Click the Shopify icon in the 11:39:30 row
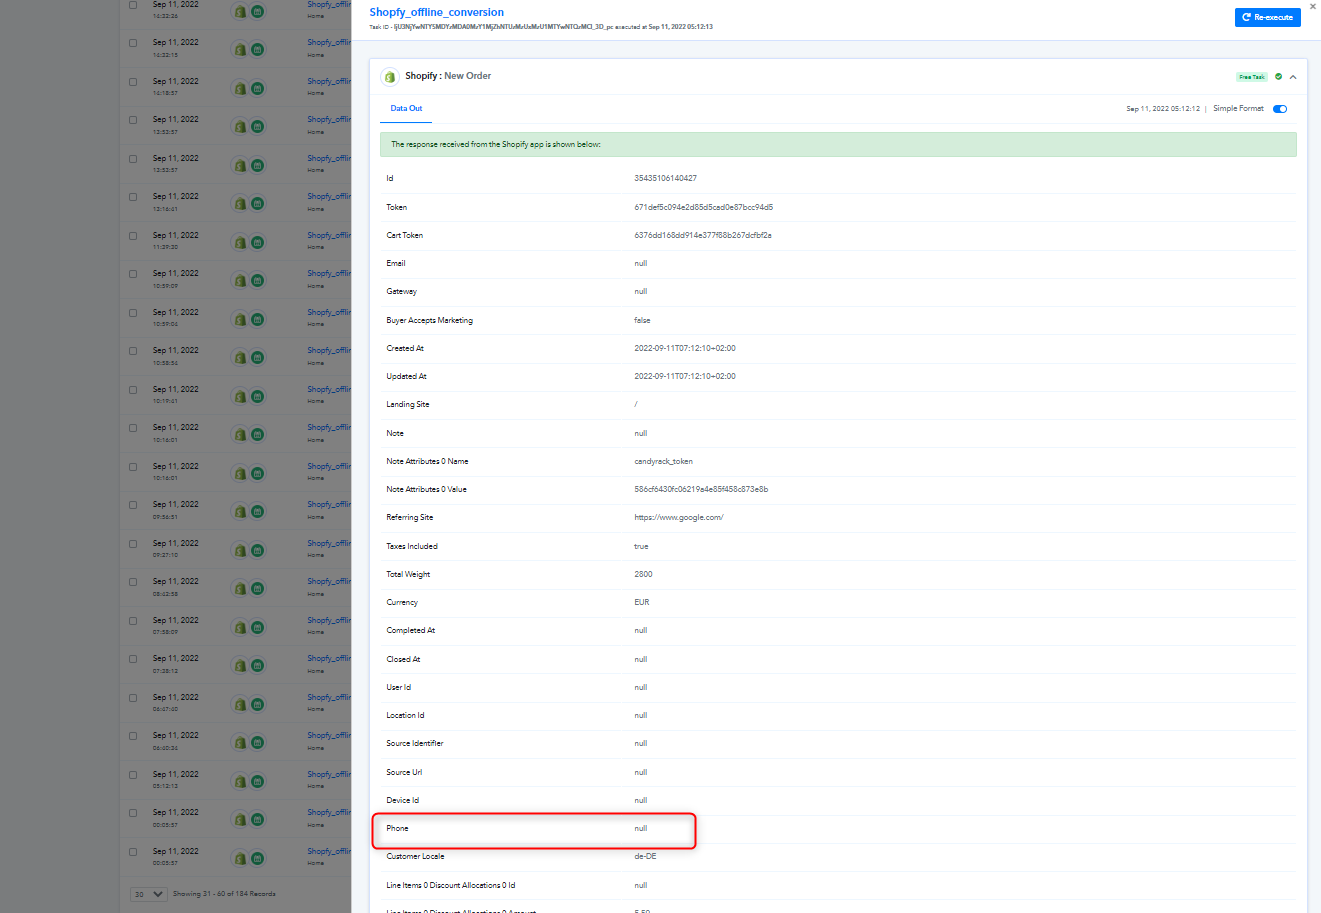Viewport: 1321px width, 913px height. [240, 243]
